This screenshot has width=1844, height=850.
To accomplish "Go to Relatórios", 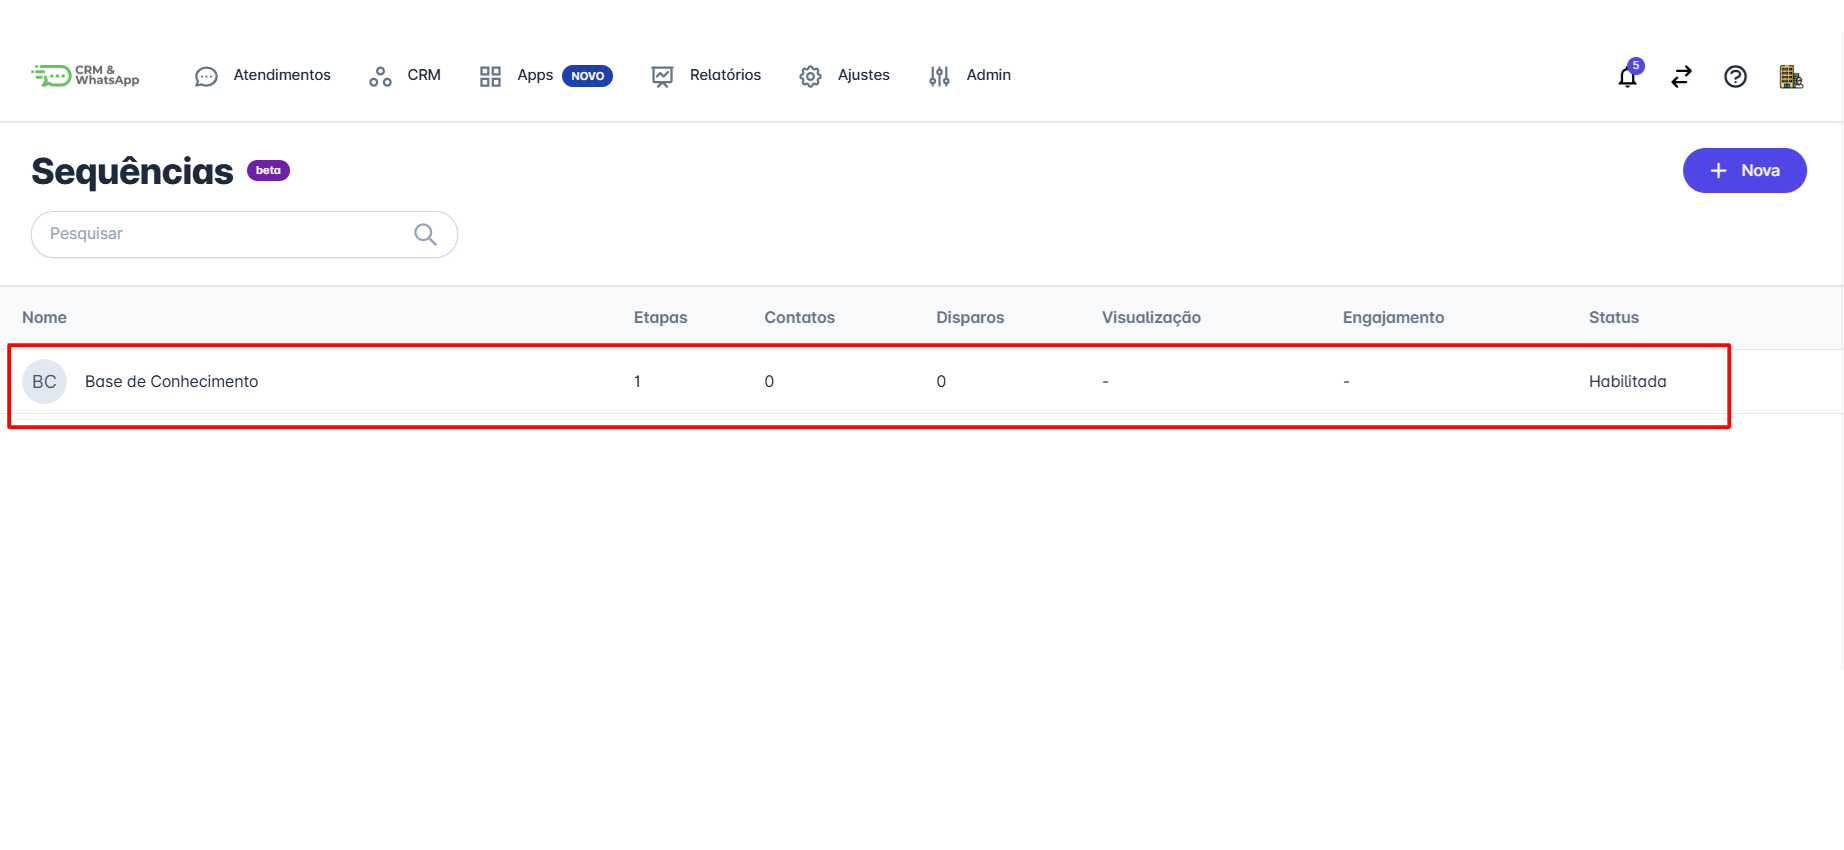I will [724, 75].
